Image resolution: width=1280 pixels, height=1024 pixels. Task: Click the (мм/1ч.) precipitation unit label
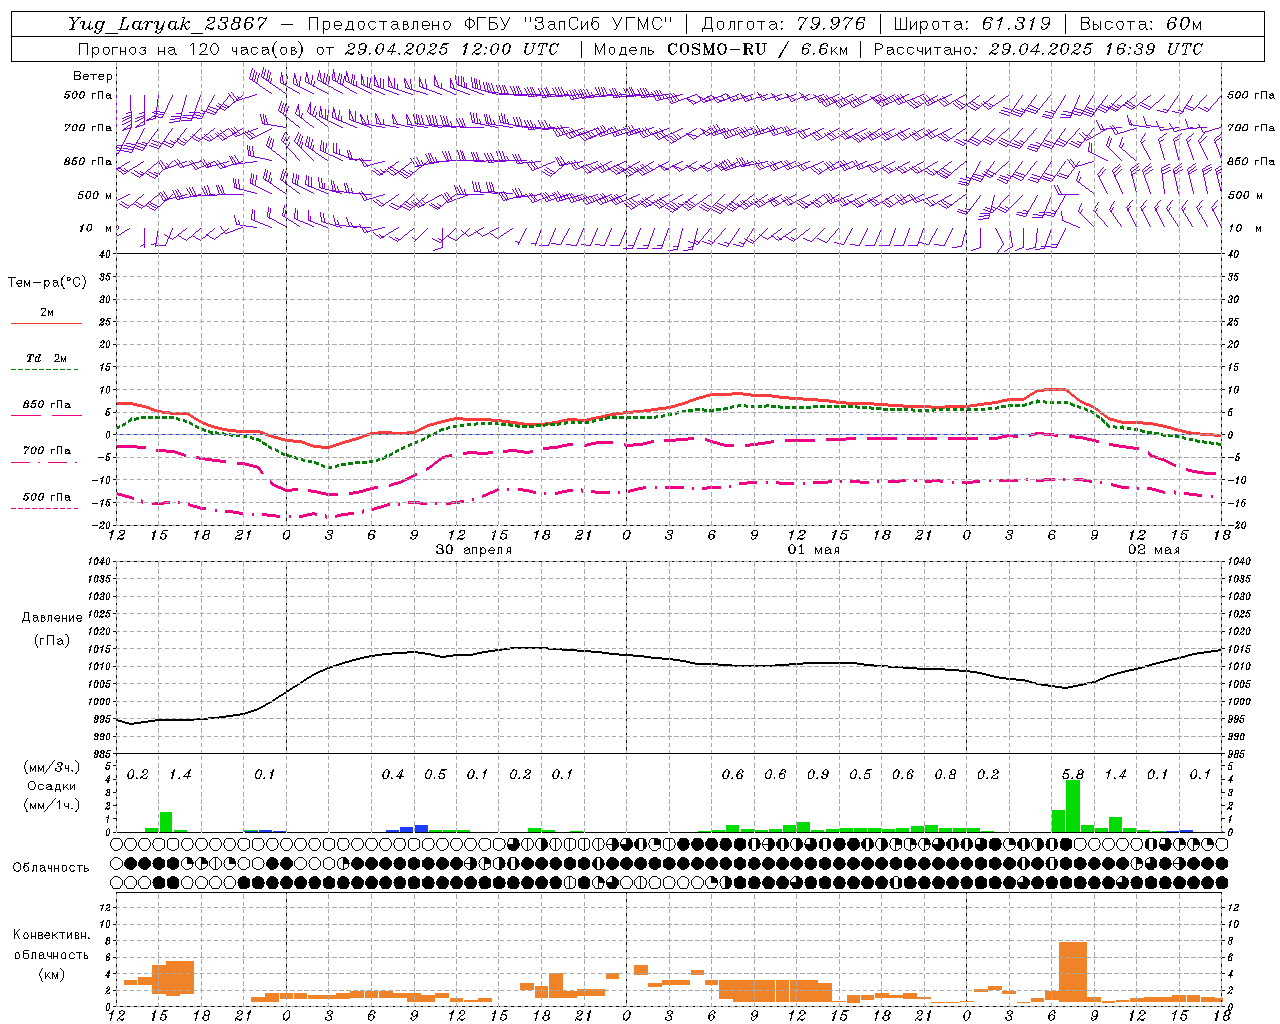click(52, 805)
